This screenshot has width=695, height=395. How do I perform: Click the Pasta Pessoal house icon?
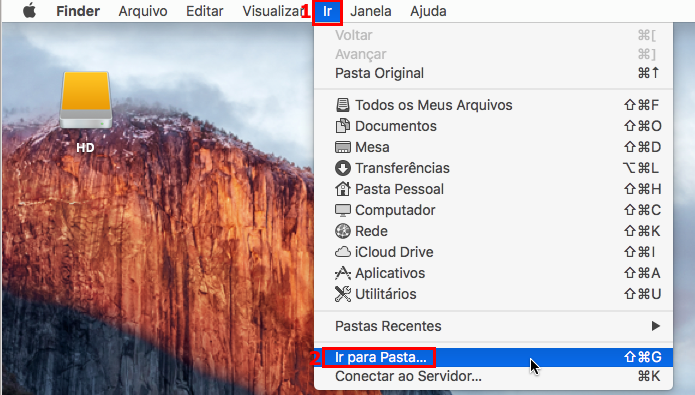342,189
